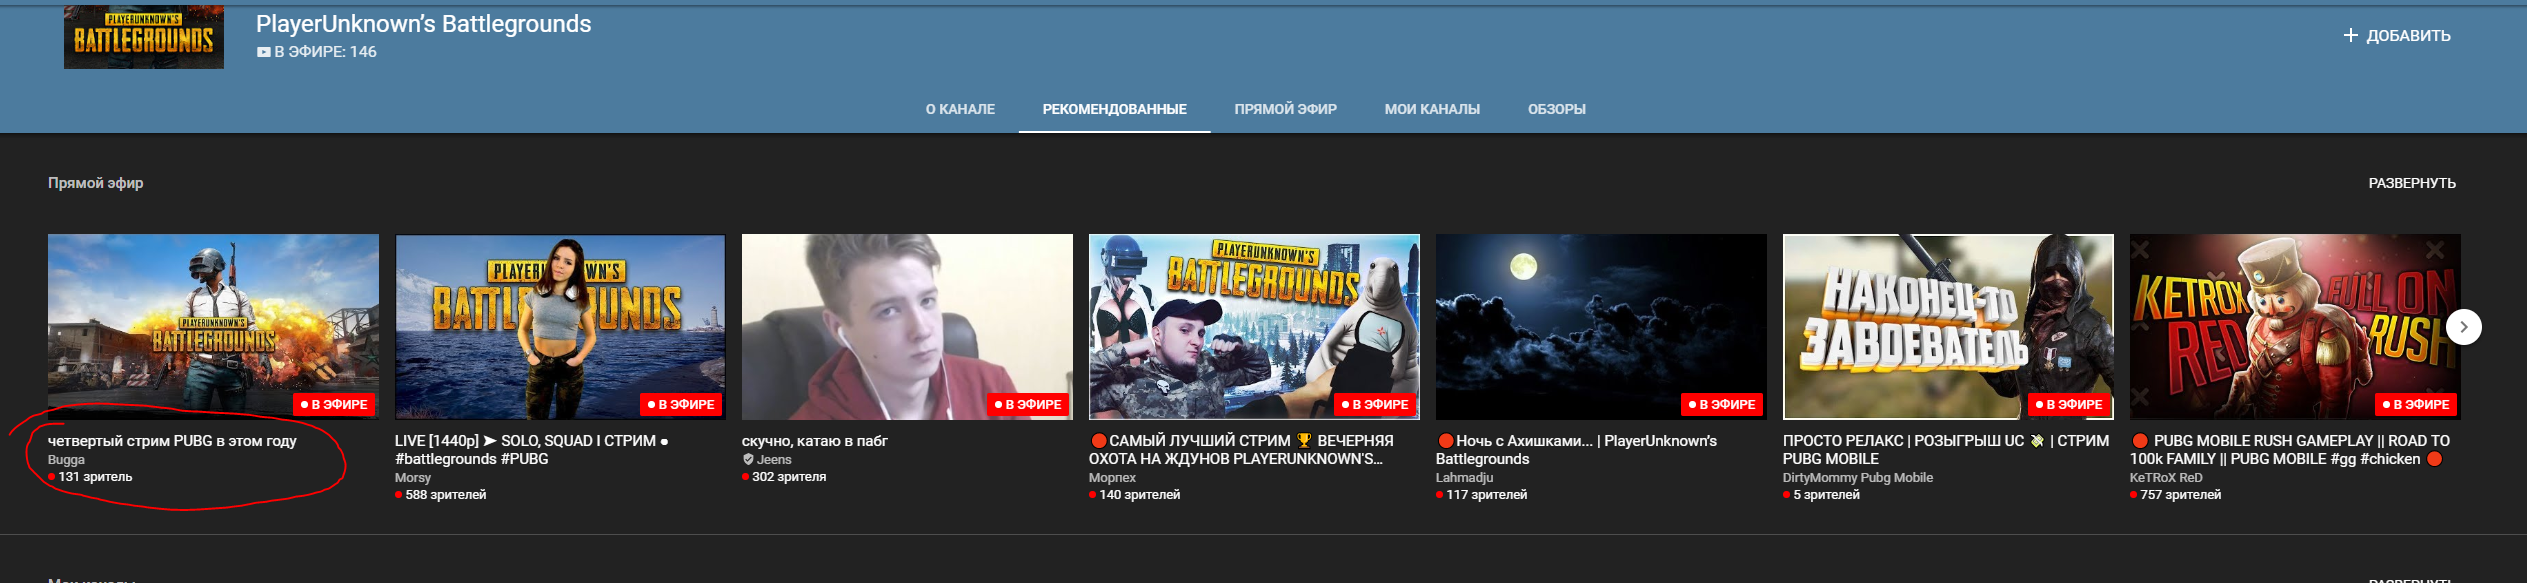Open the channel name Morsy link
The image size is (2527, 583).
pyautogui.click(x=412, y=478)
